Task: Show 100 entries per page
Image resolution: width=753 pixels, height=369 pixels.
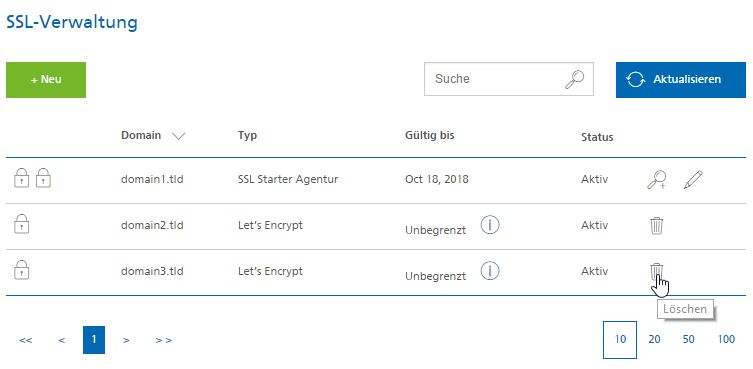Action: pyautogui.click(x=726, y=340)
